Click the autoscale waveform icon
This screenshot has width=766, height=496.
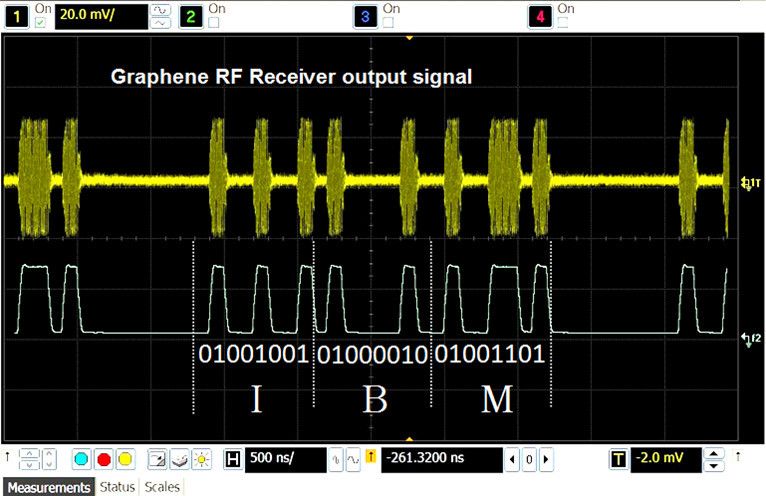click(157, 459)
